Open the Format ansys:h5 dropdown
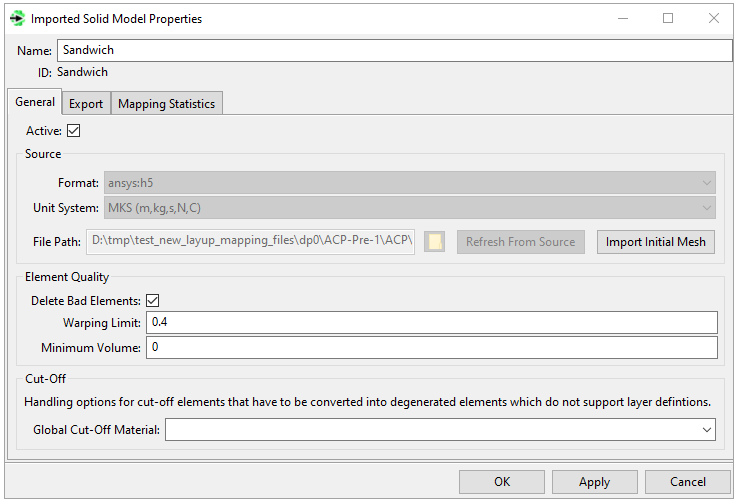 click(410, 183)
